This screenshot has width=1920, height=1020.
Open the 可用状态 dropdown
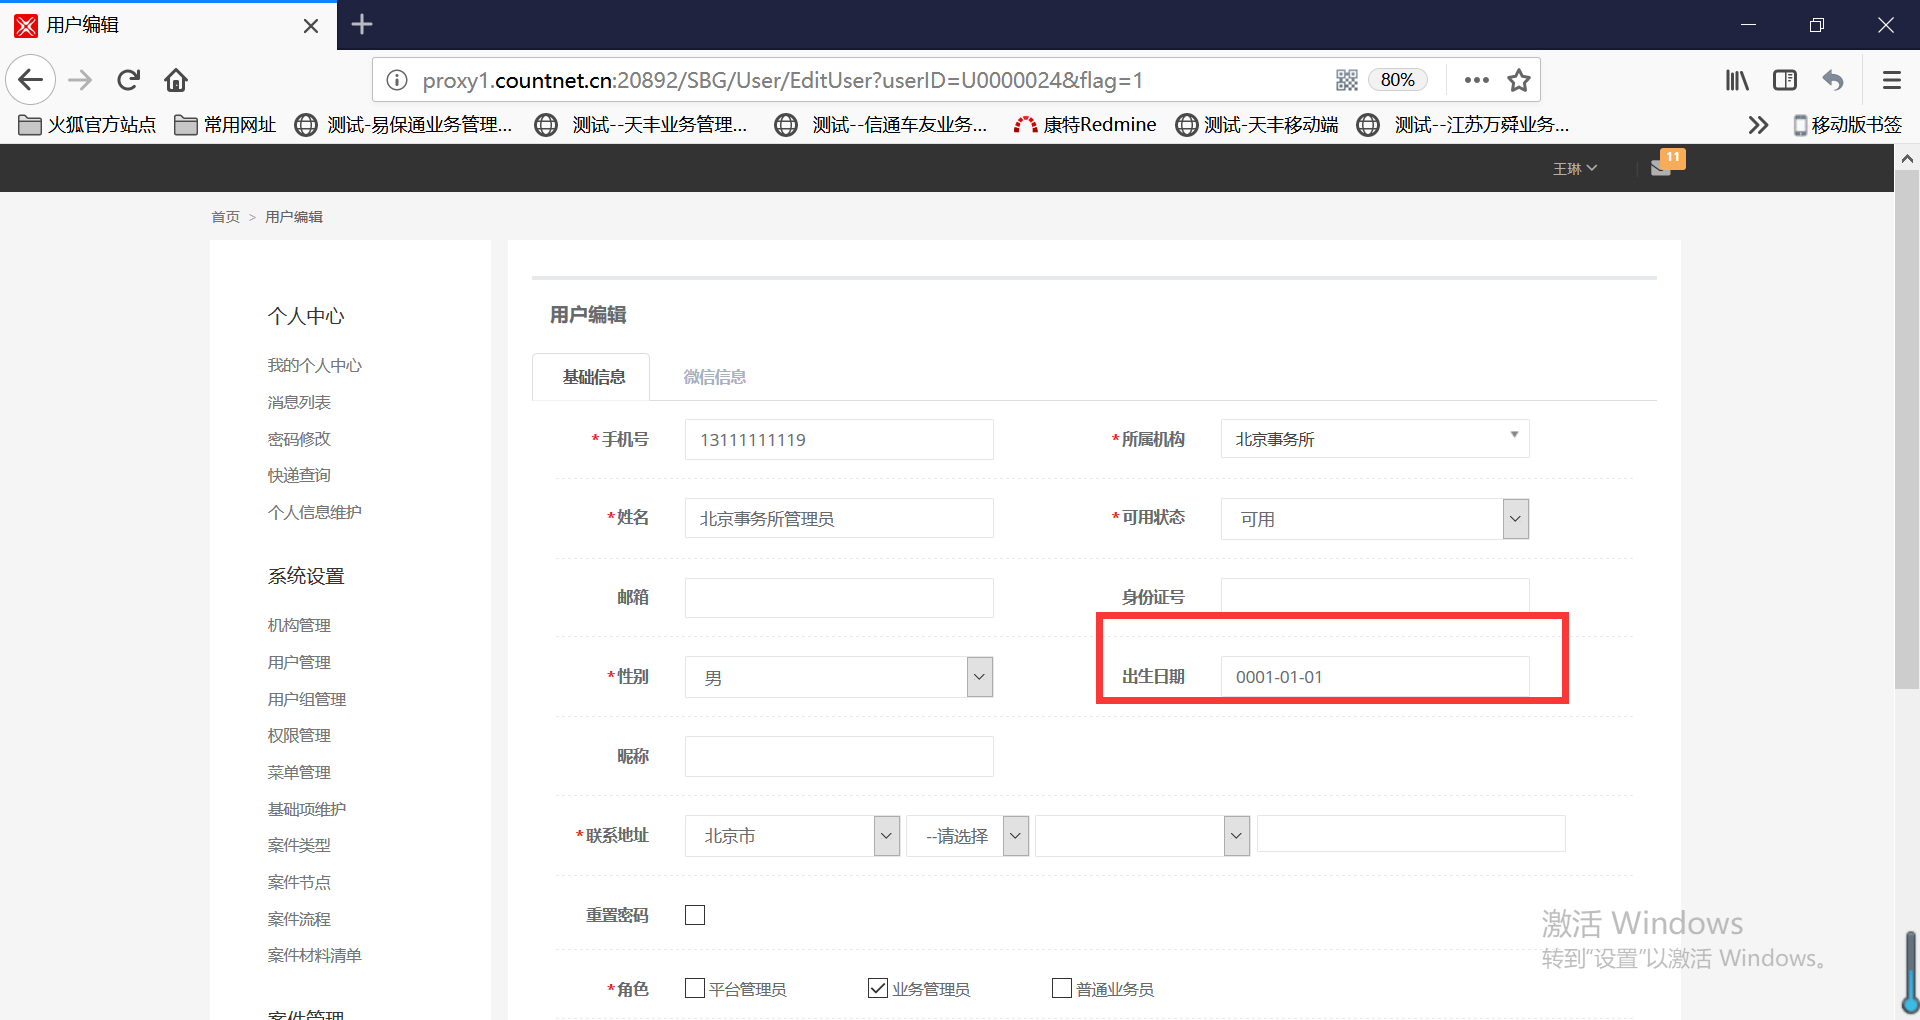click(x=1375, y=518)
